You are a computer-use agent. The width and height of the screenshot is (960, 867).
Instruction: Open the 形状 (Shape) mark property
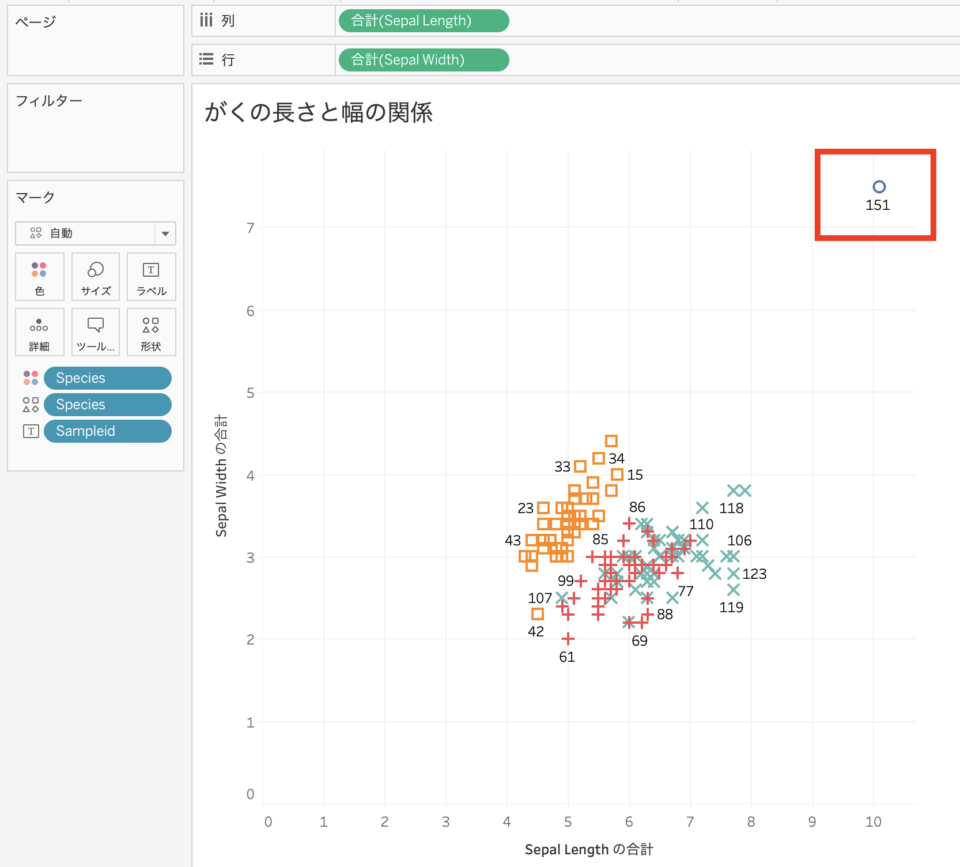click(x=151, y=332)
